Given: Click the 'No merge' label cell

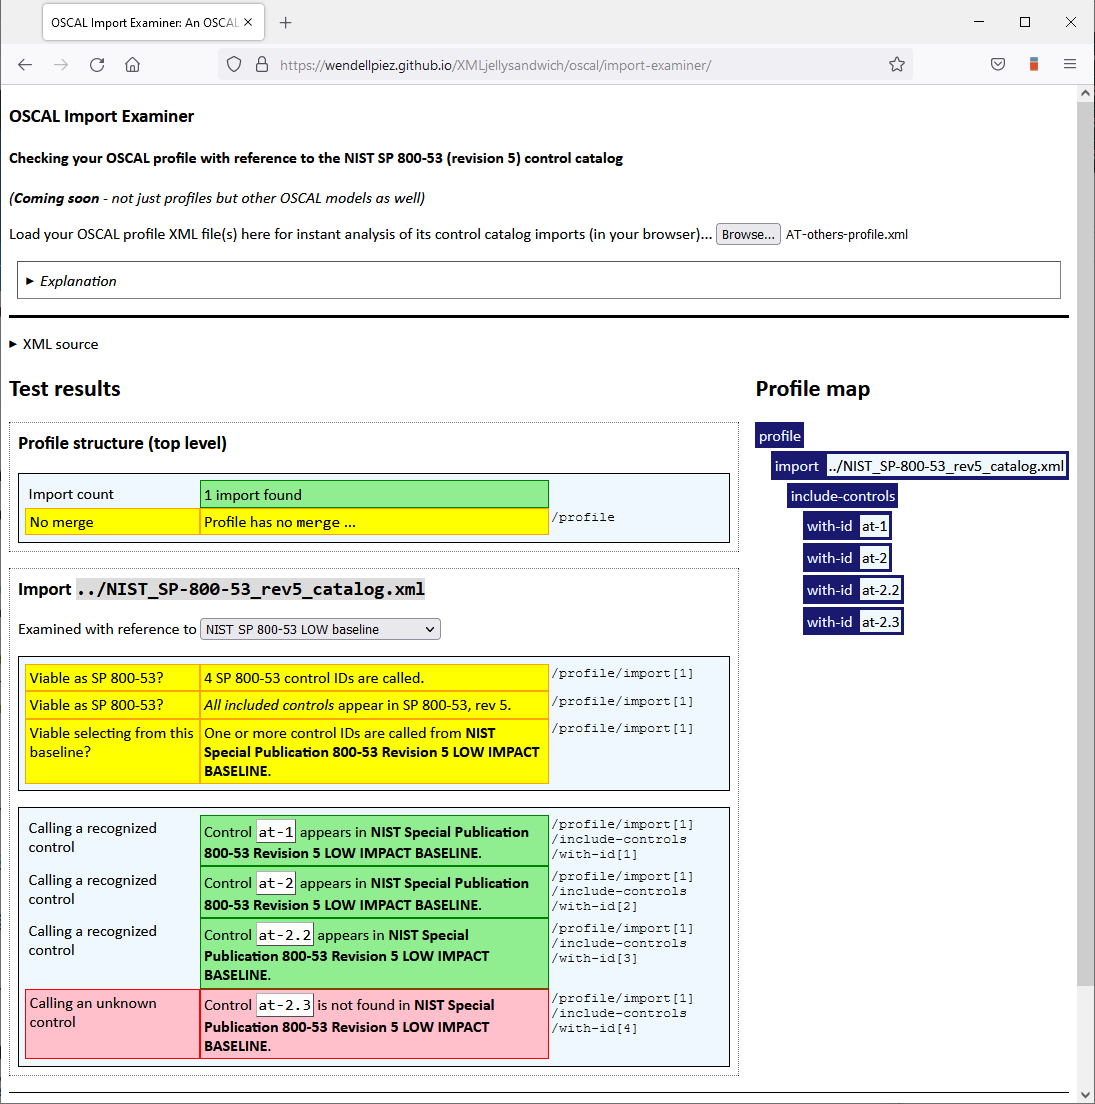Looking at the screenshot, I should 113,522.
